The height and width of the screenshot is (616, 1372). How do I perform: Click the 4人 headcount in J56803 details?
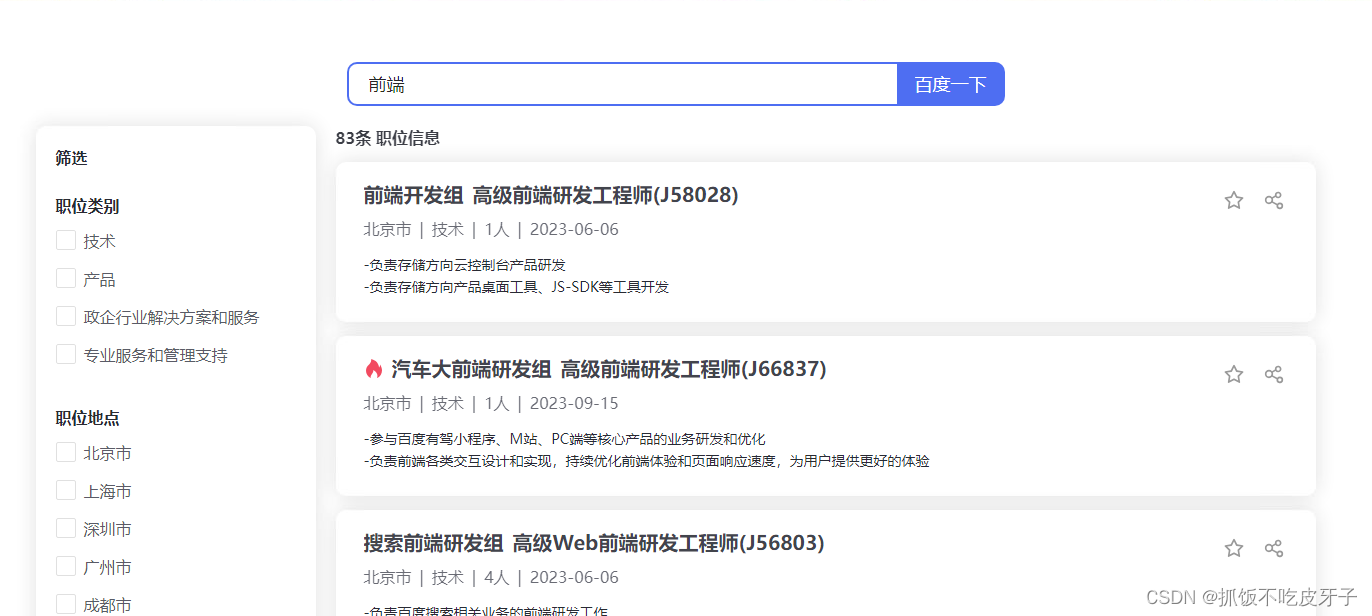coord(497,578)
